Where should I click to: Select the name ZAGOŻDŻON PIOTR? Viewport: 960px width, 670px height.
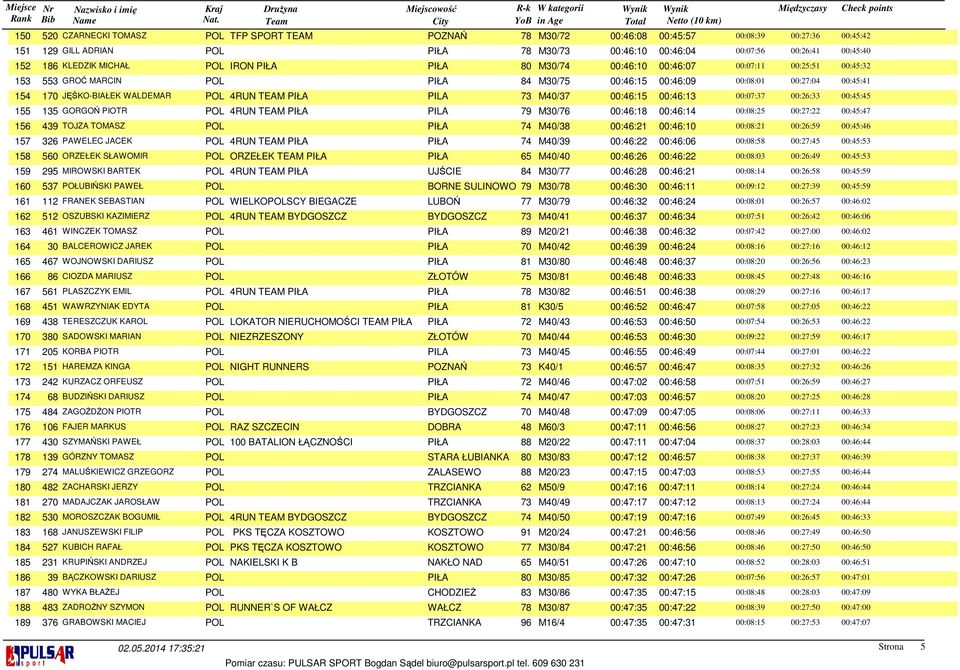(102, 412)
